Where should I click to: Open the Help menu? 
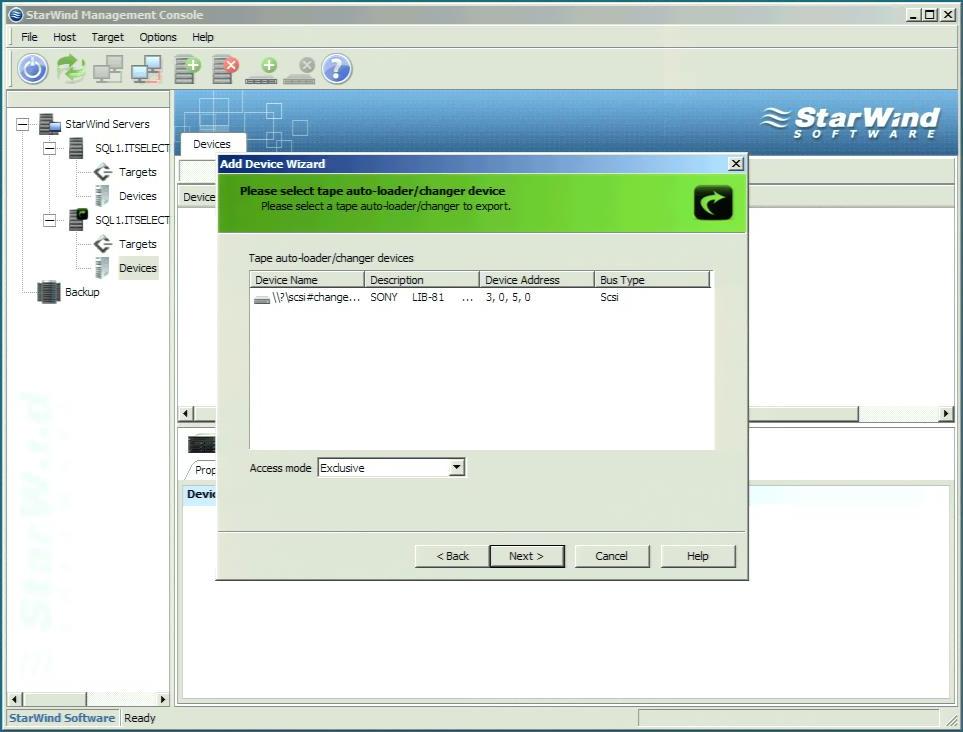[x=203, y=37]
